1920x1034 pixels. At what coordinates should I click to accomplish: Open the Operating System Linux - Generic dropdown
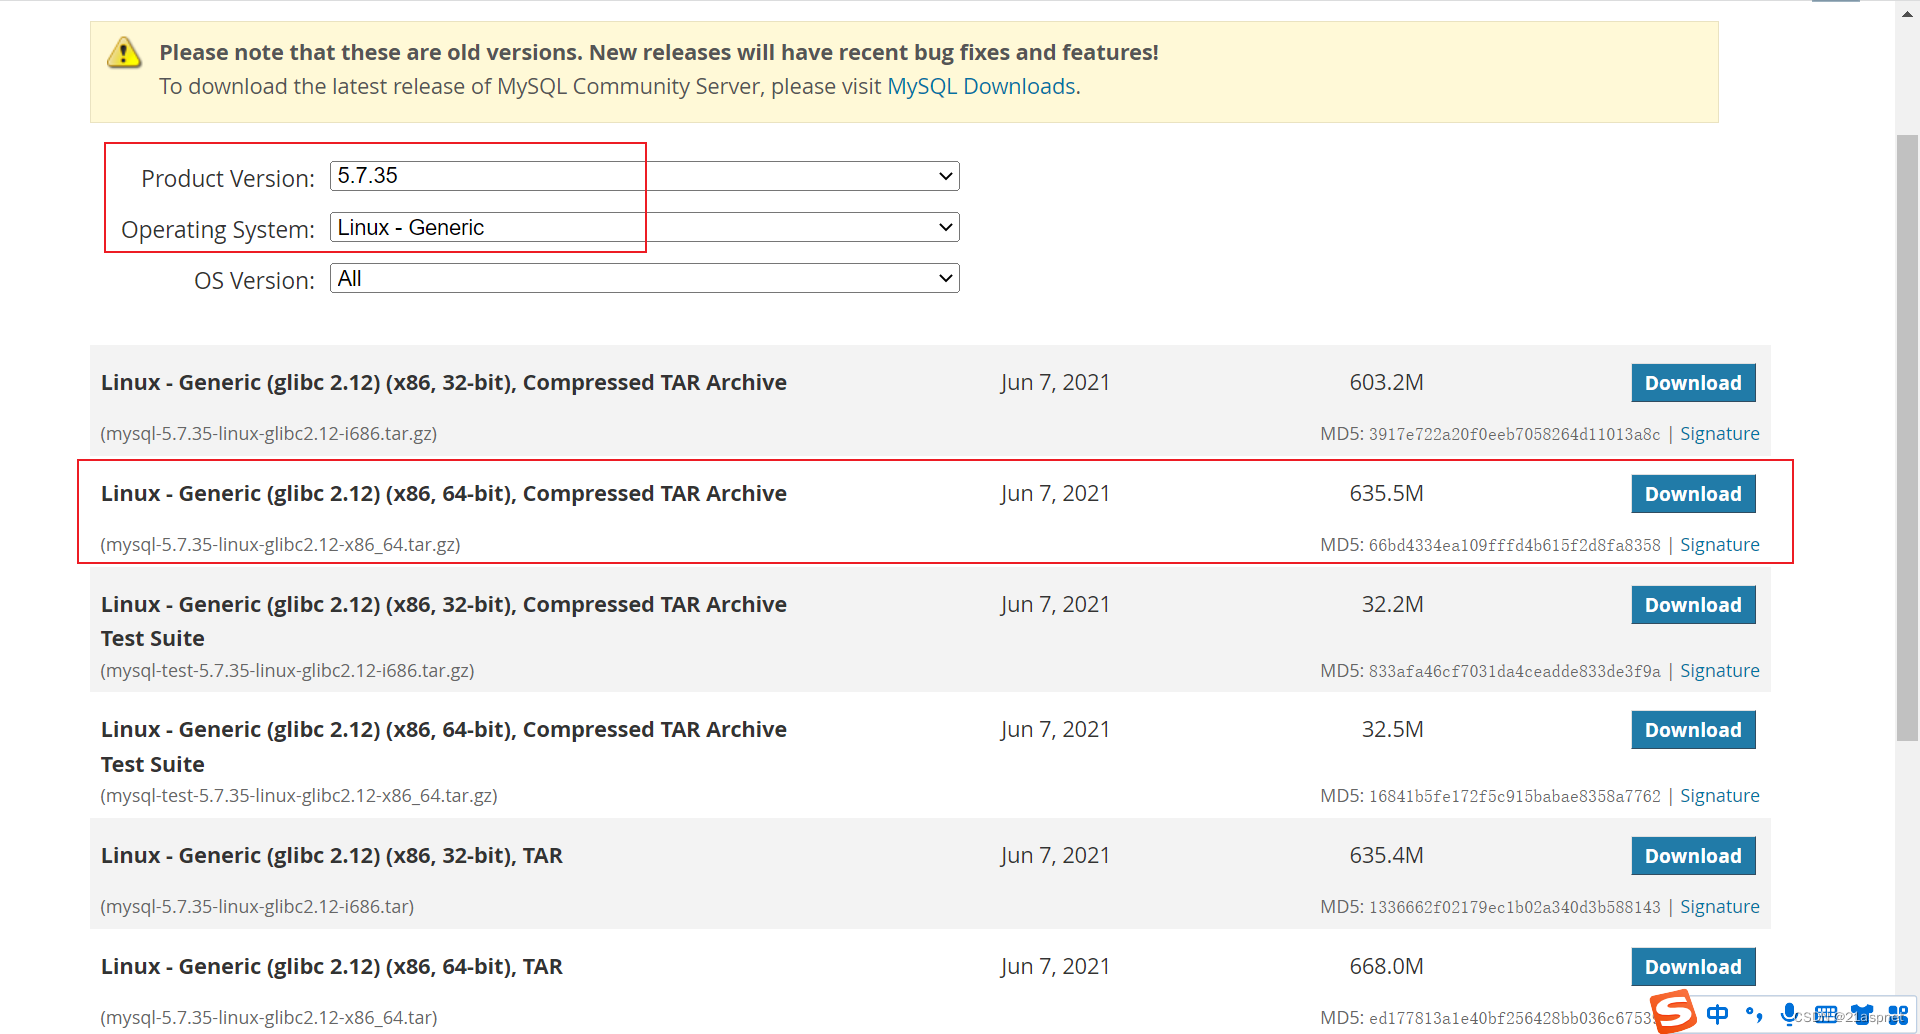(644, 227)
